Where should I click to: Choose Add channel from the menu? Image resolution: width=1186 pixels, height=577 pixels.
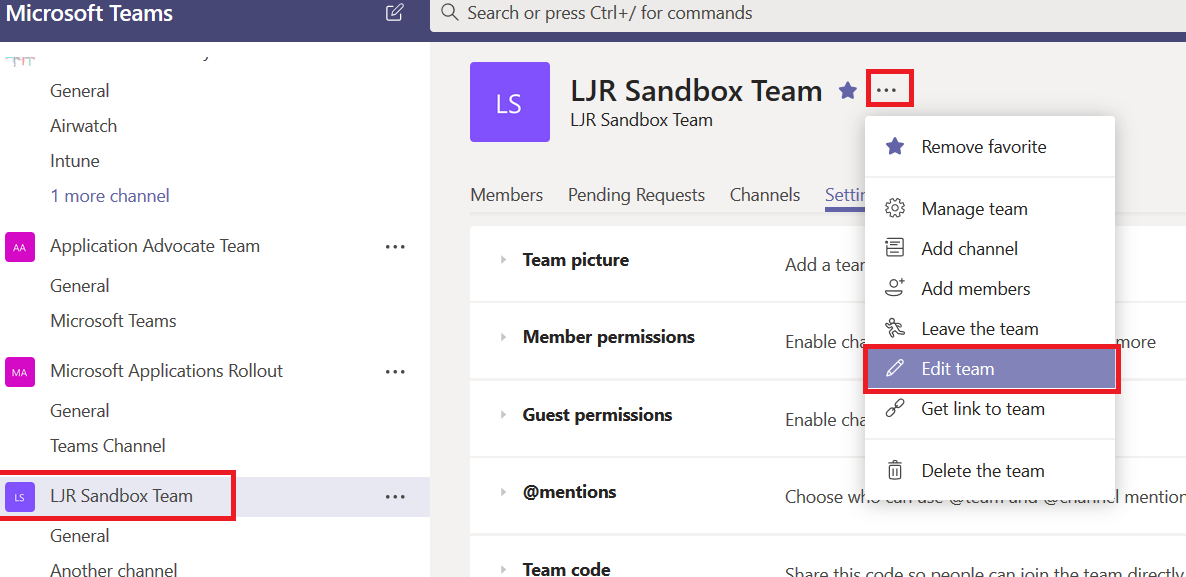[x=990, y=248]
